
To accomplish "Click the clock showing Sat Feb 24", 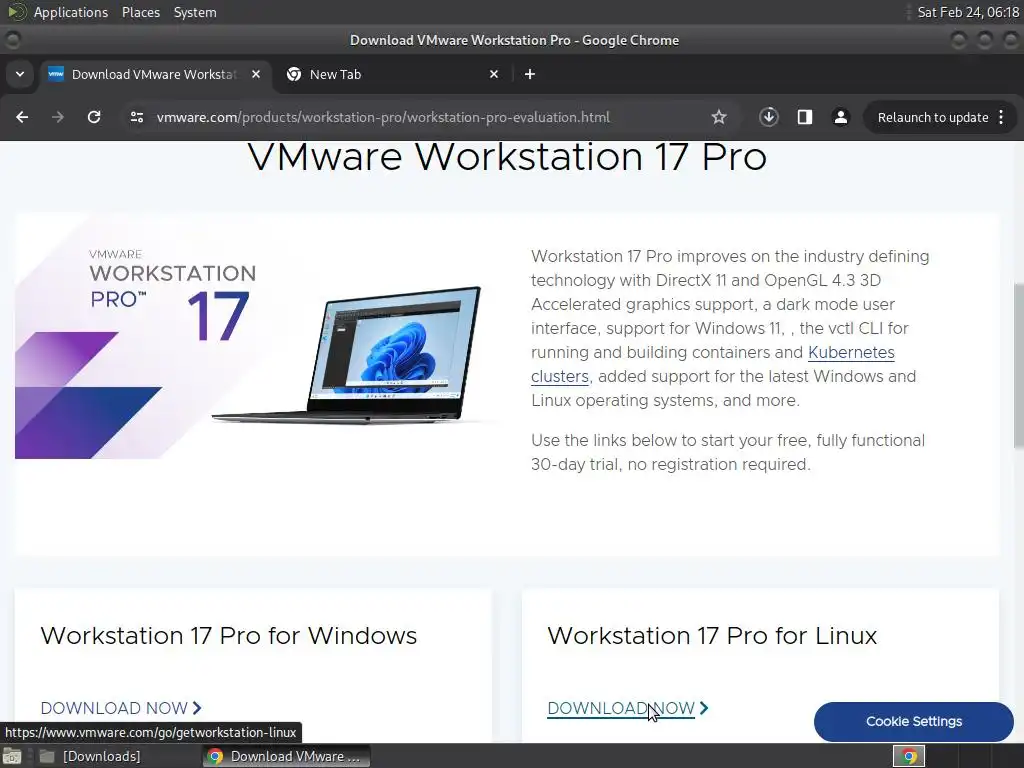I will click(x=968, y=12).
